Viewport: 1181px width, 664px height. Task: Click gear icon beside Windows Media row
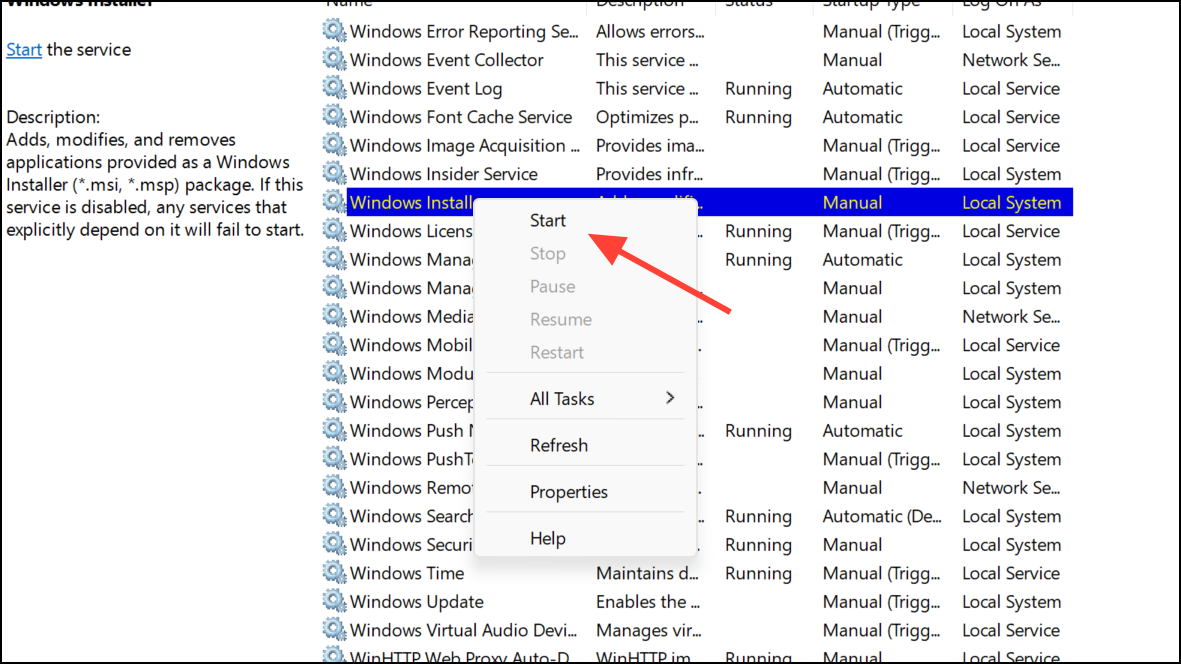coord(334,316)
